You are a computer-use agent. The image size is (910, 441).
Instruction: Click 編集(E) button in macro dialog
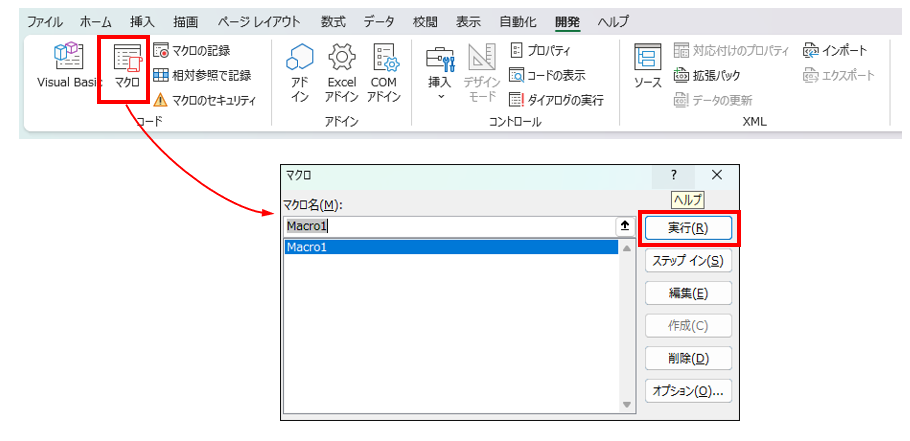(688, 293)
